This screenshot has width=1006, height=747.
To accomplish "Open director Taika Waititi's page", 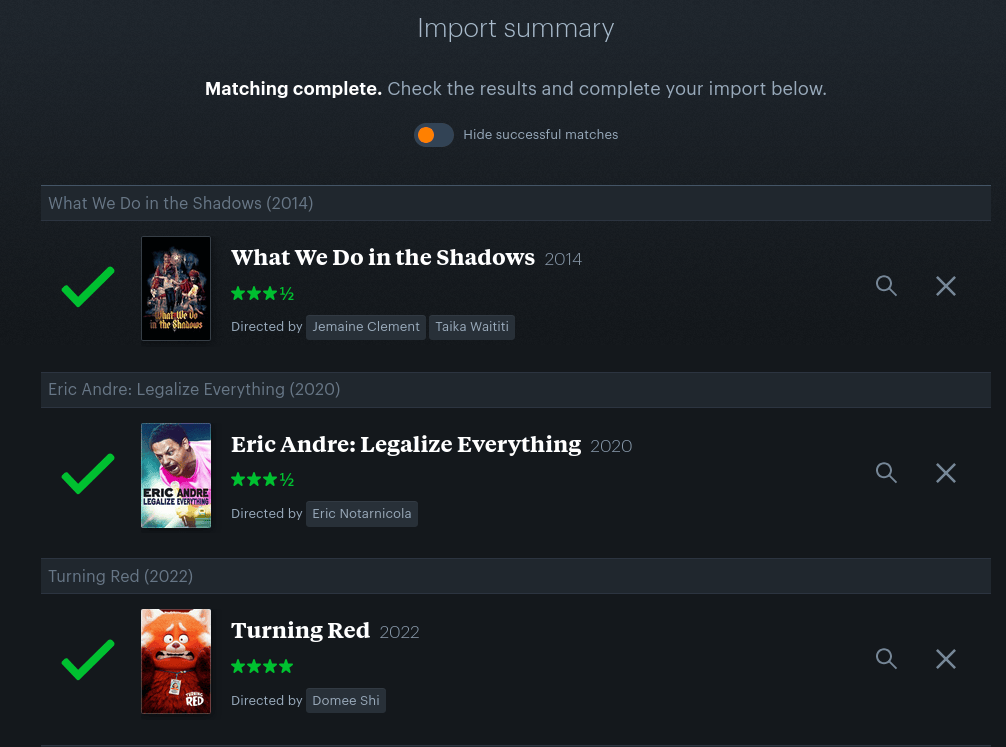I will [x=472, y=327].
